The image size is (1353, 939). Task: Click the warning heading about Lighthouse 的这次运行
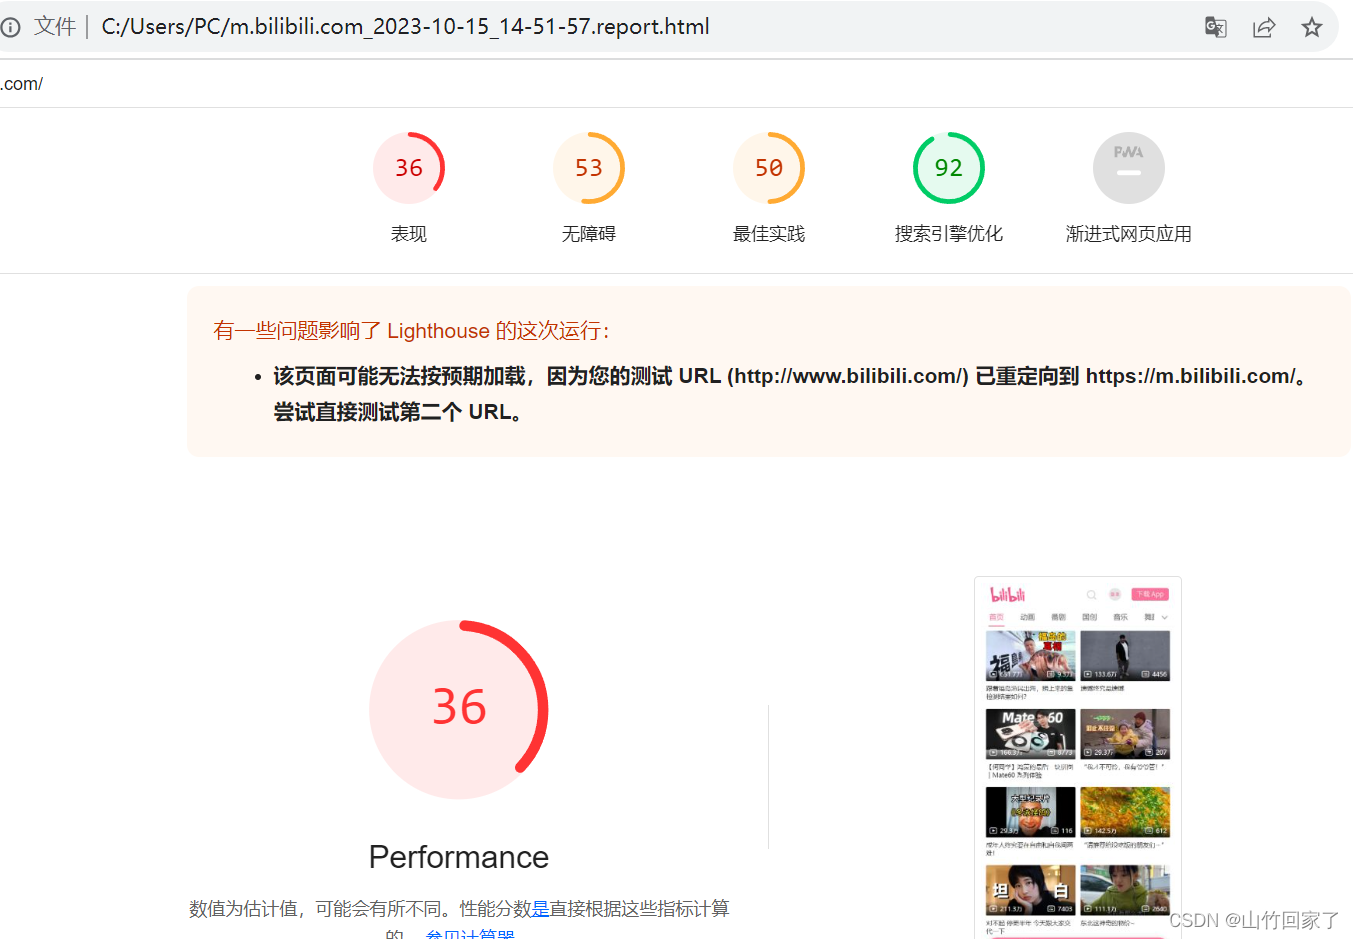[411, 331]
